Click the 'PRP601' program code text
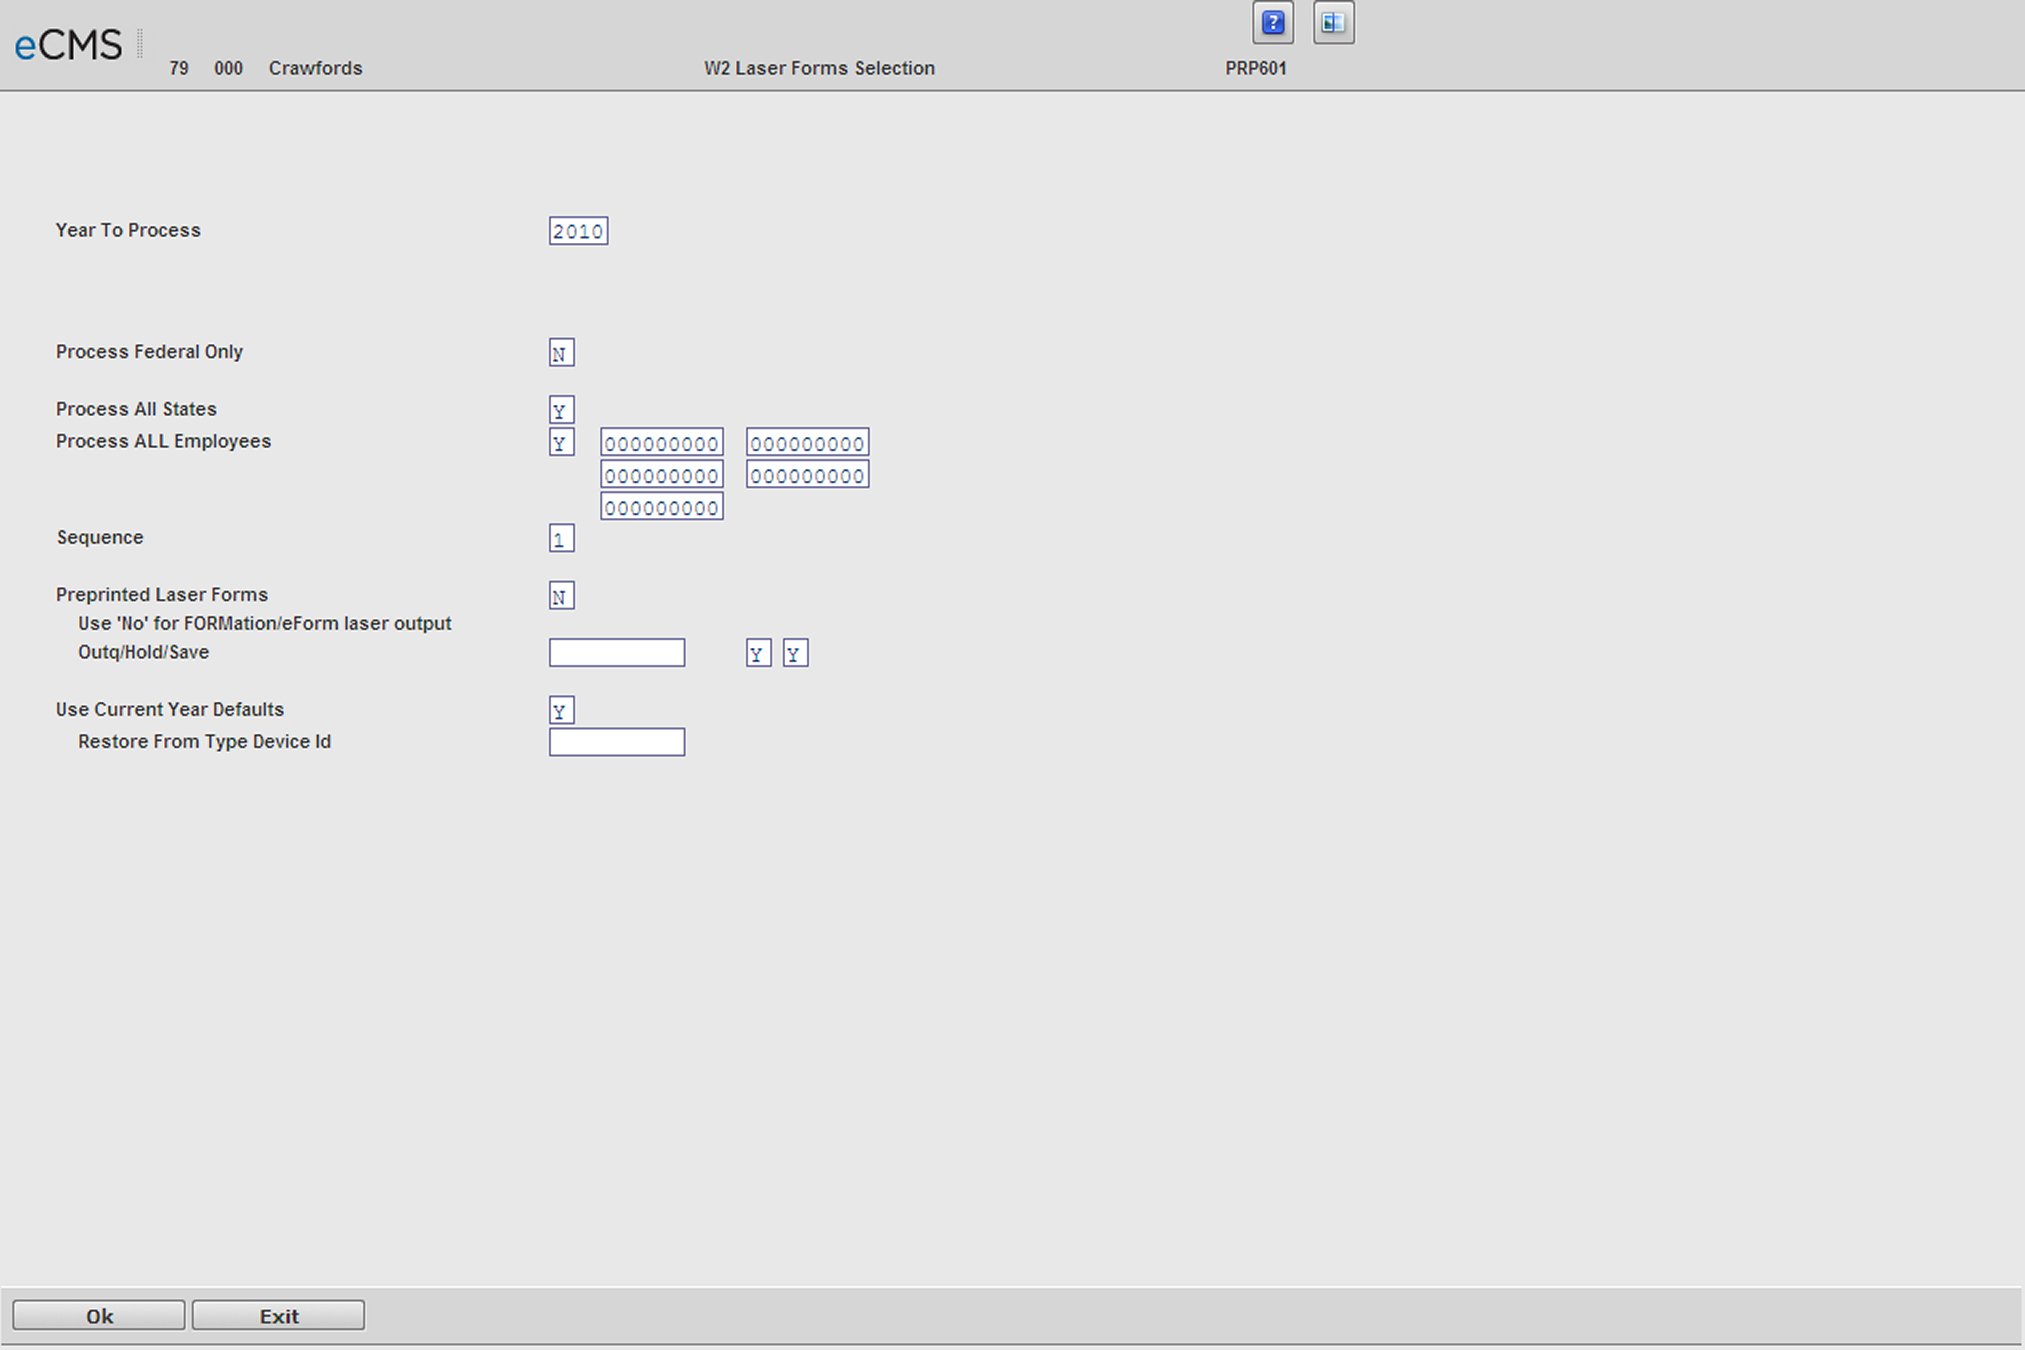Viewport: 2025px width, 1350px height. [1256, 68]
